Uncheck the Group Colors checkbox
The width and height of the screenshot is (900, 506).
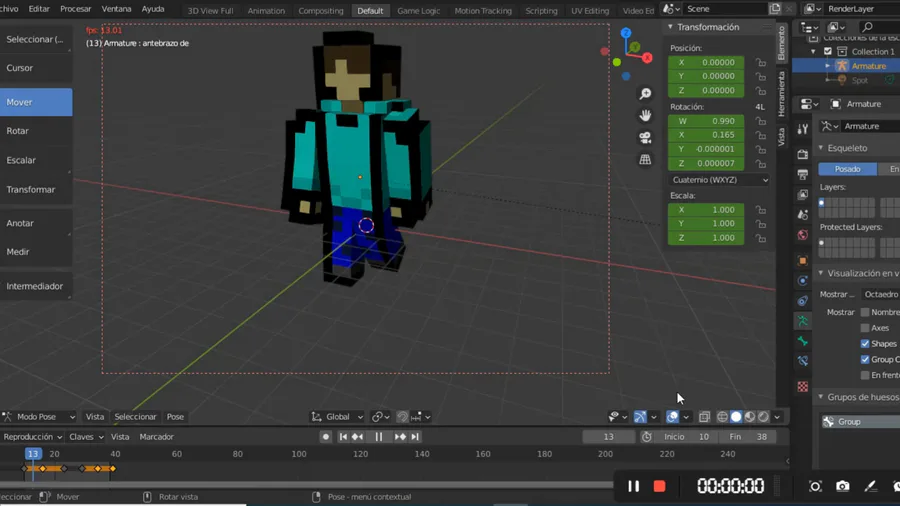[x=865, y=360]
